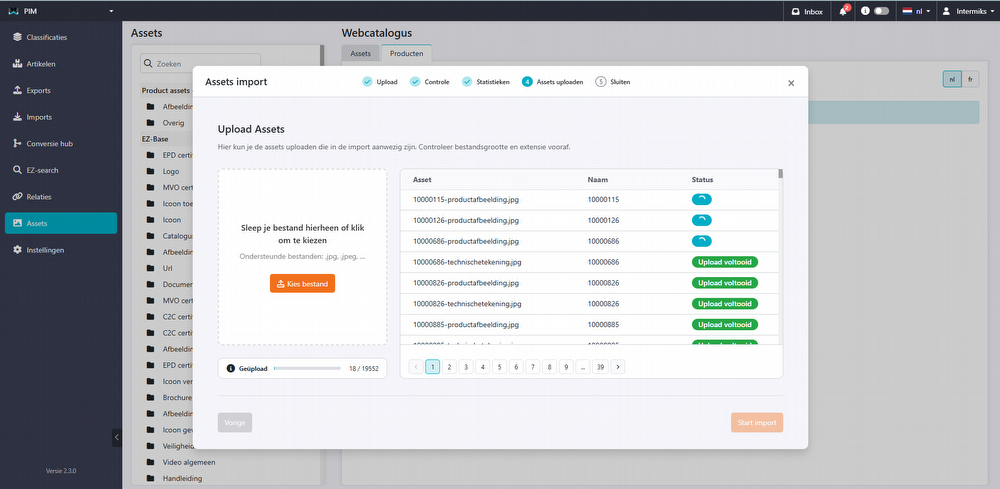This screenshot has height=489, width=1000.
Task: Go to page 39 of asset list
Action: pyautogui.click(x=600, y=367)
